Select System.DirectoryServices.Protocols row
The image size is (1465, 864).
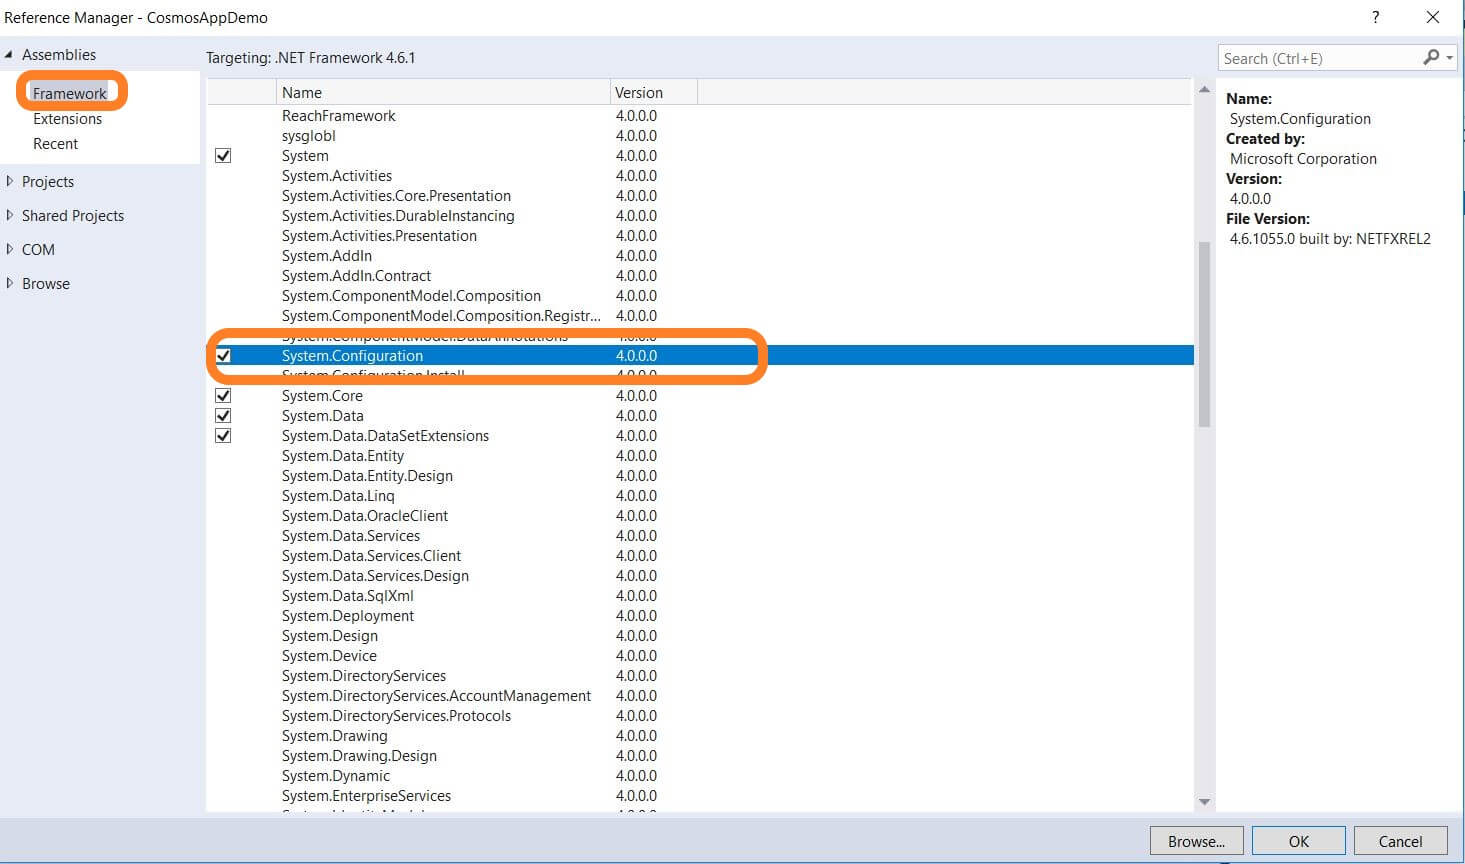(700, 716)
